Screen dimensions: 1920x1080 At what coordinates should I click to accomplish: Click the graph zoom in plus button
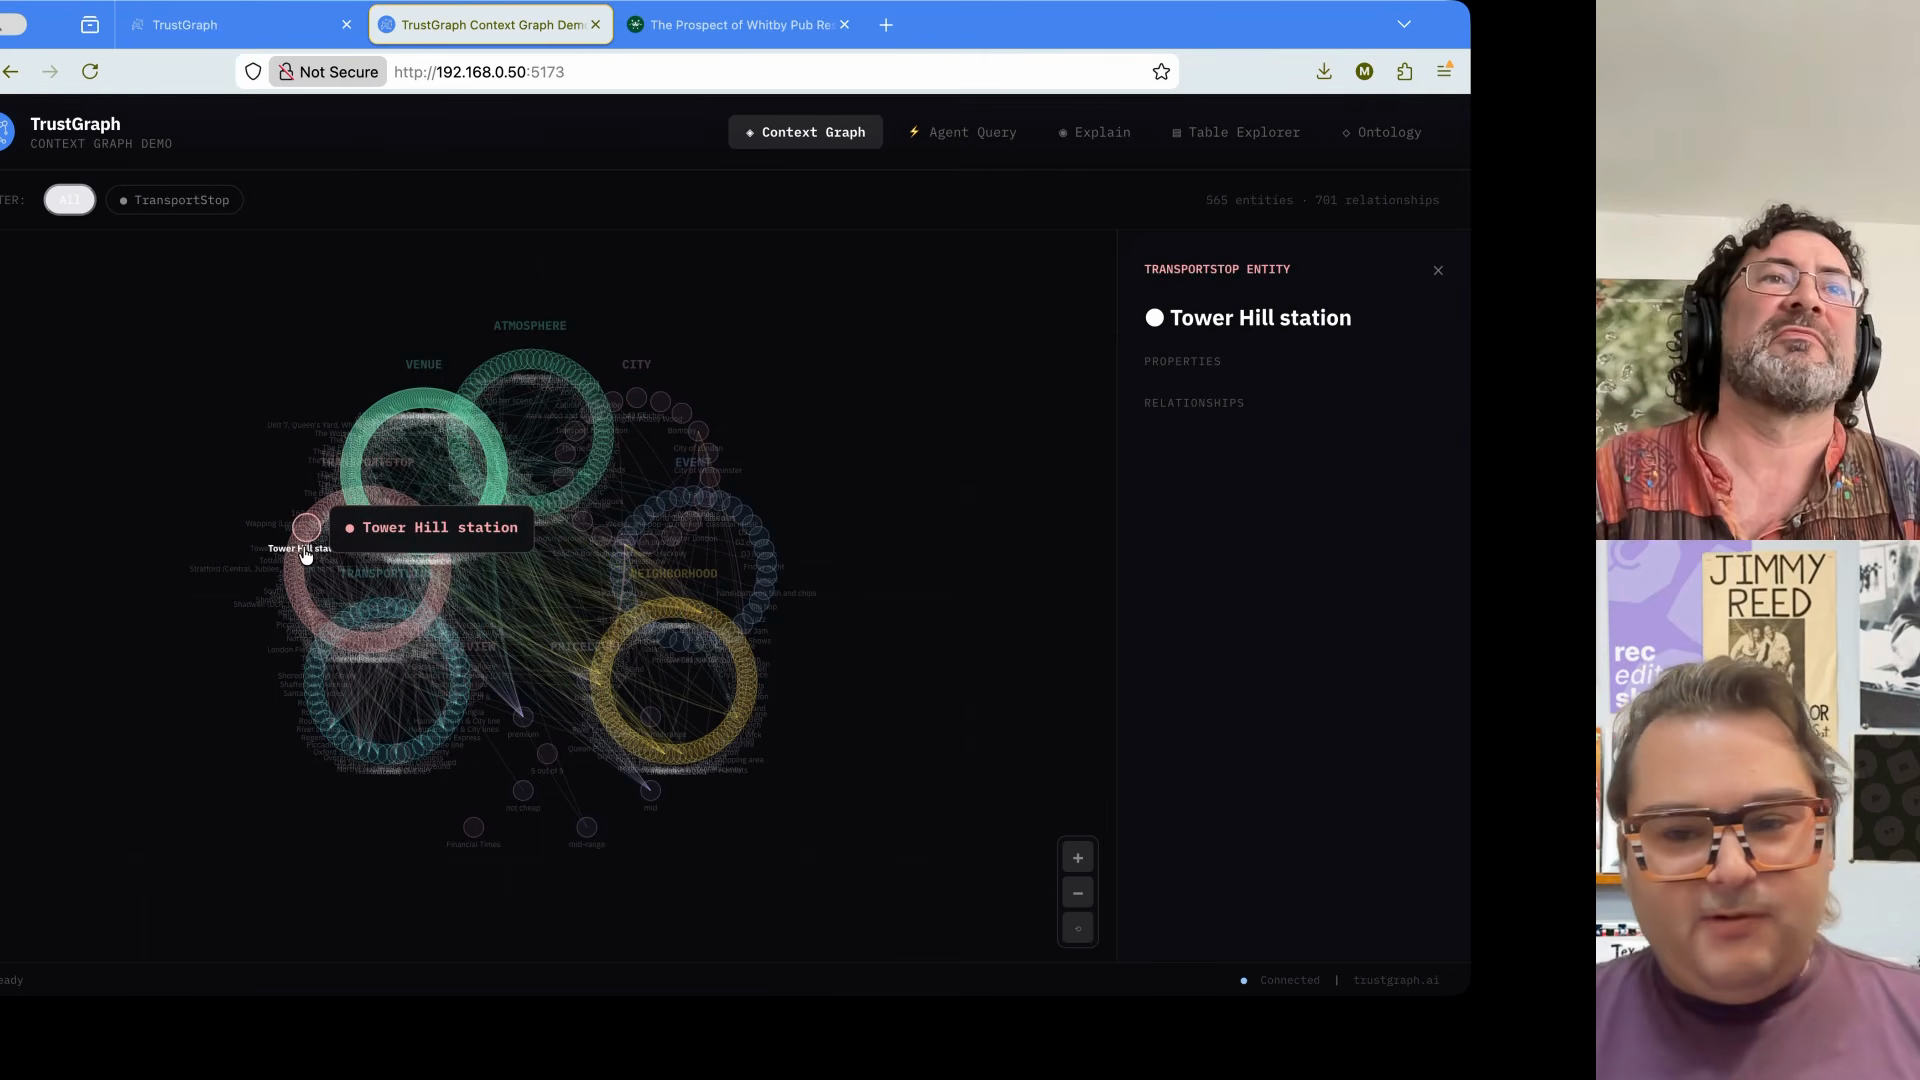tap(1077, 858)
